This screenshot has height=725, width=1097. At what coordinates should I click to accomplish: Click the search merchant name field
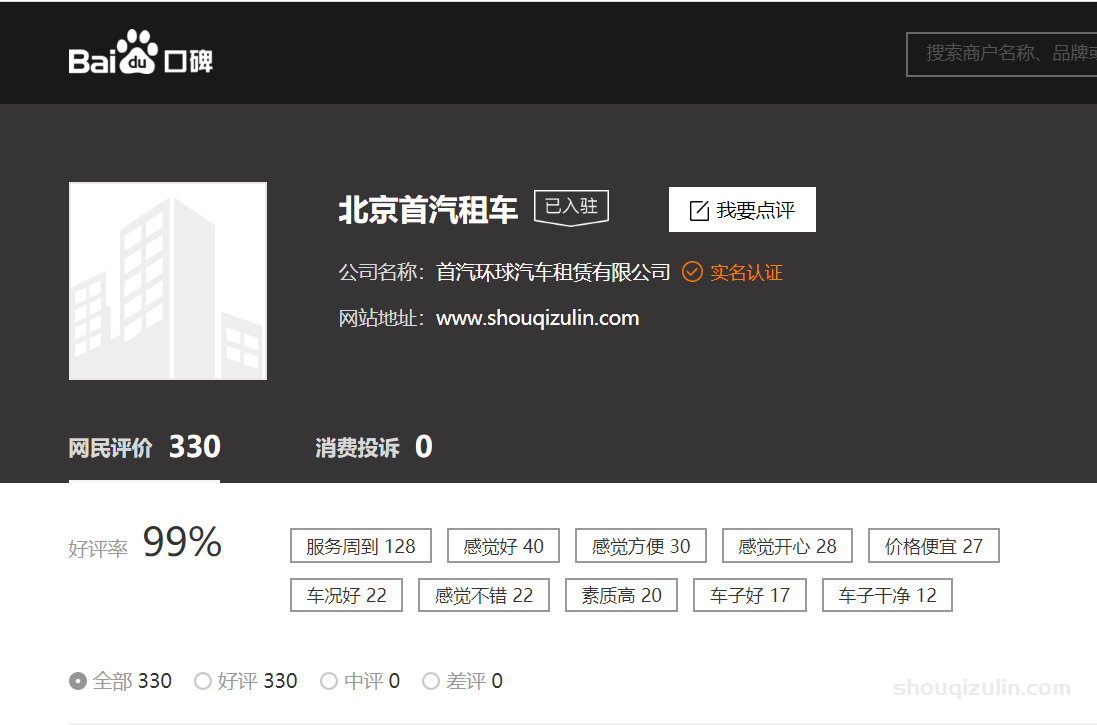pos(1002,54)
